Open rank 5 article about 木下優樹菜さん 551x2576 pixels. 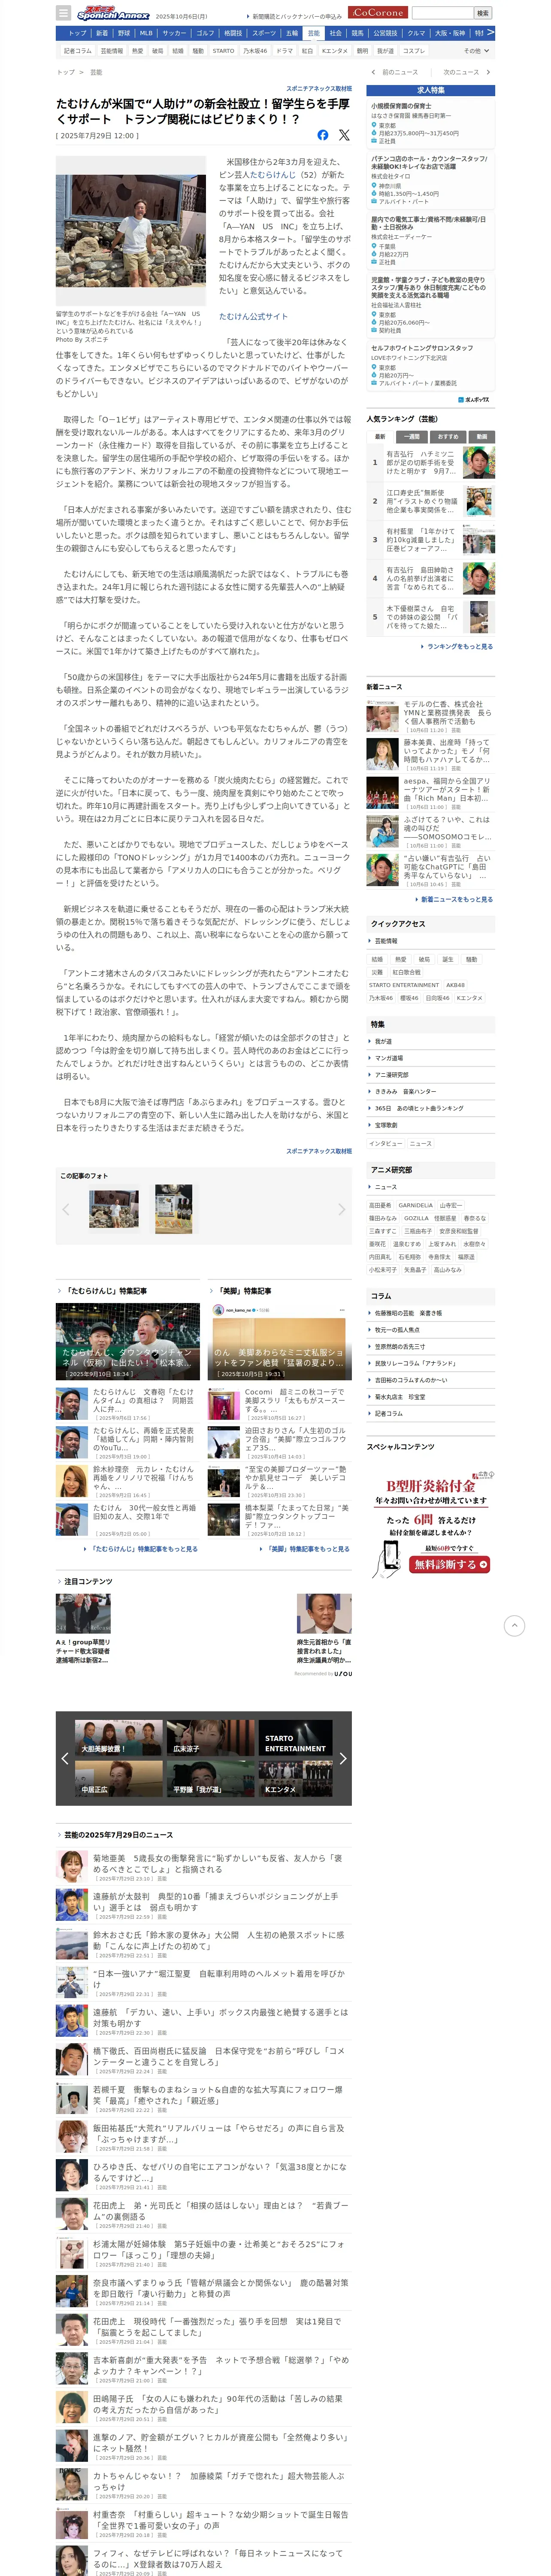(431, 616)
